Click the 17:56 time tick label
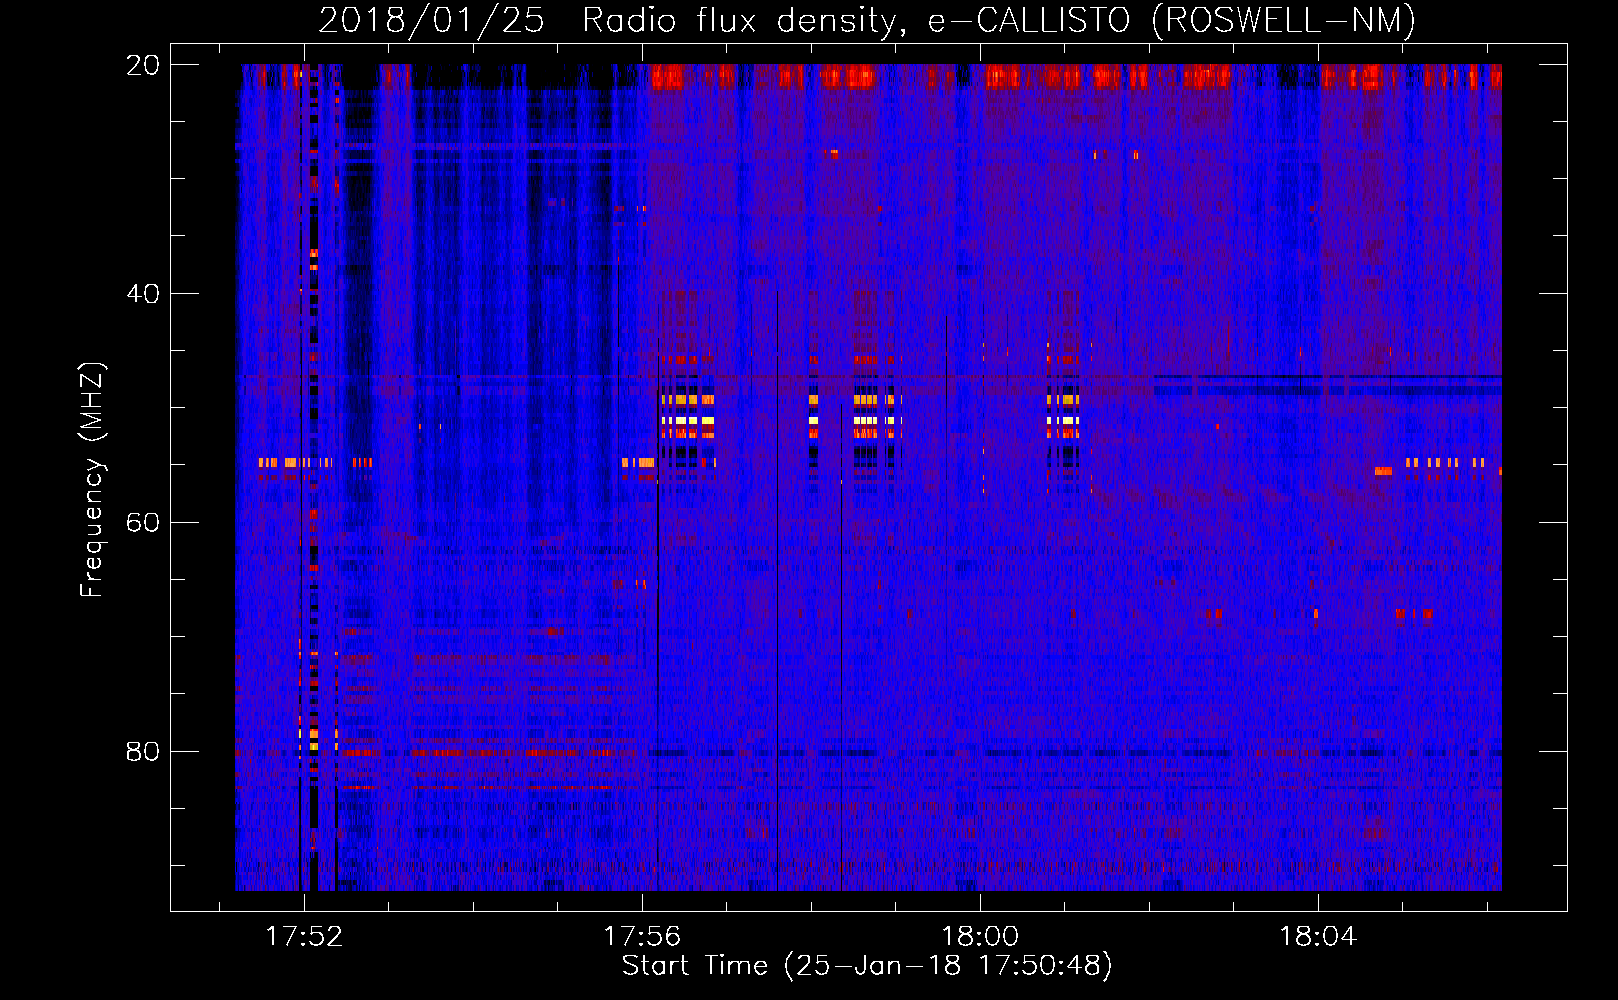The width and height of the screenshot is (1618, 1000). 642,936
